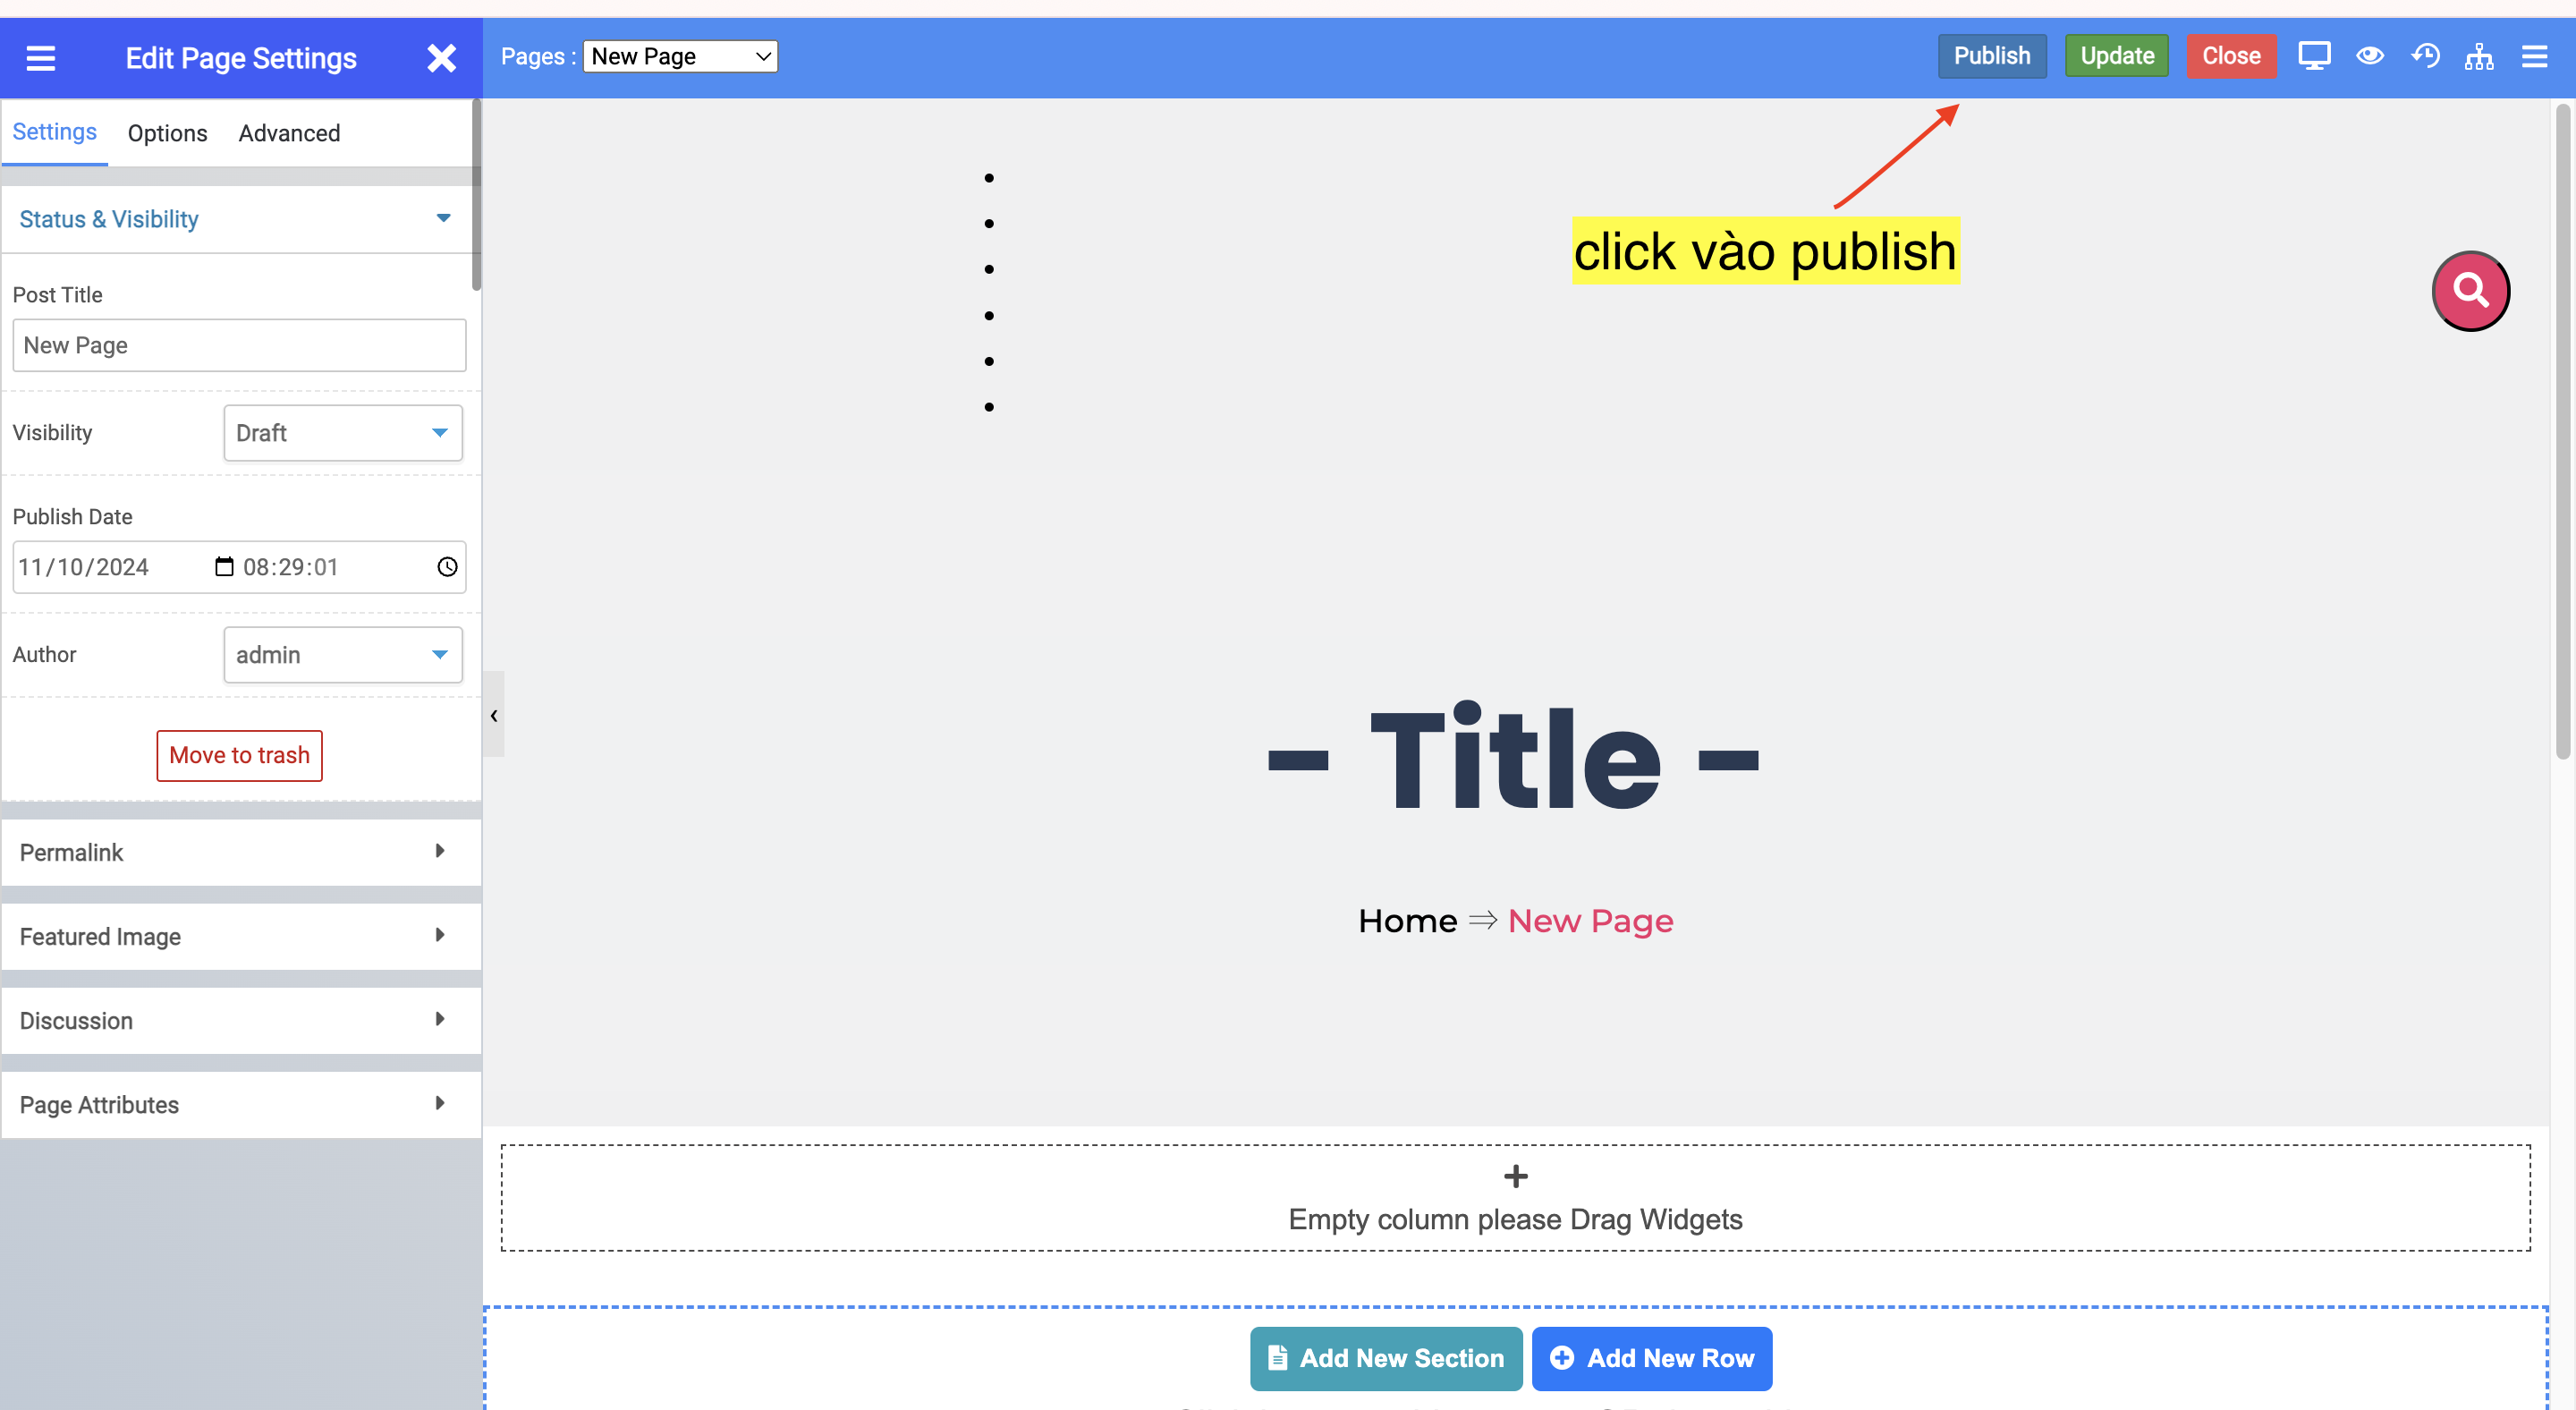Click the search icon on page canvas
2576x1410 pixels.
pyautogui.click(x=2470, y=288)
